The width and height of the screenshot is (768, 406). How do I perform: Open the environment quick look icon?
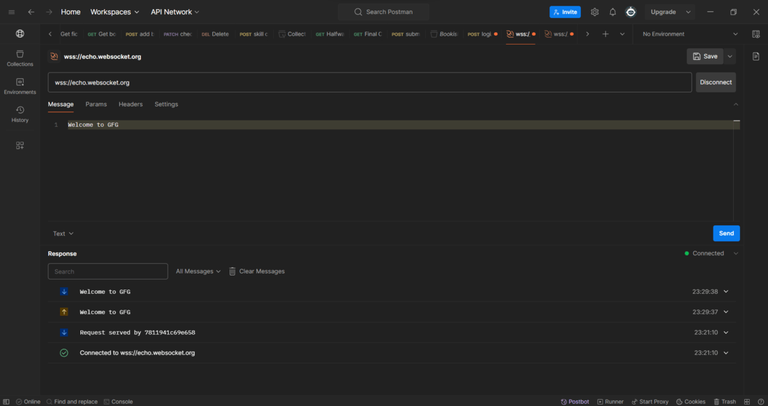tap(755, 34)
